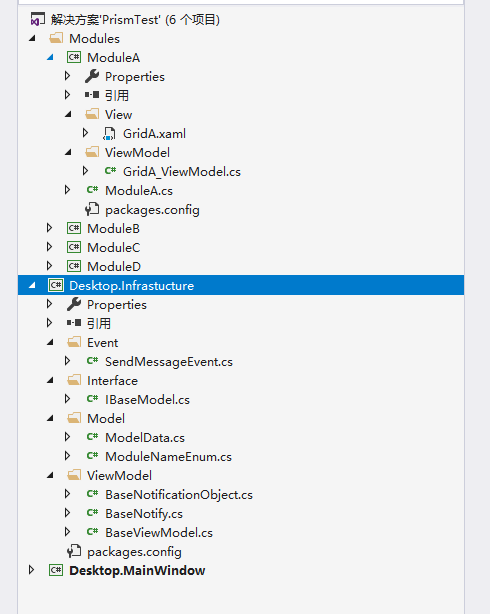Select the GridA.xaml file
Screen dimensions: 490x614
coord(154,134)
